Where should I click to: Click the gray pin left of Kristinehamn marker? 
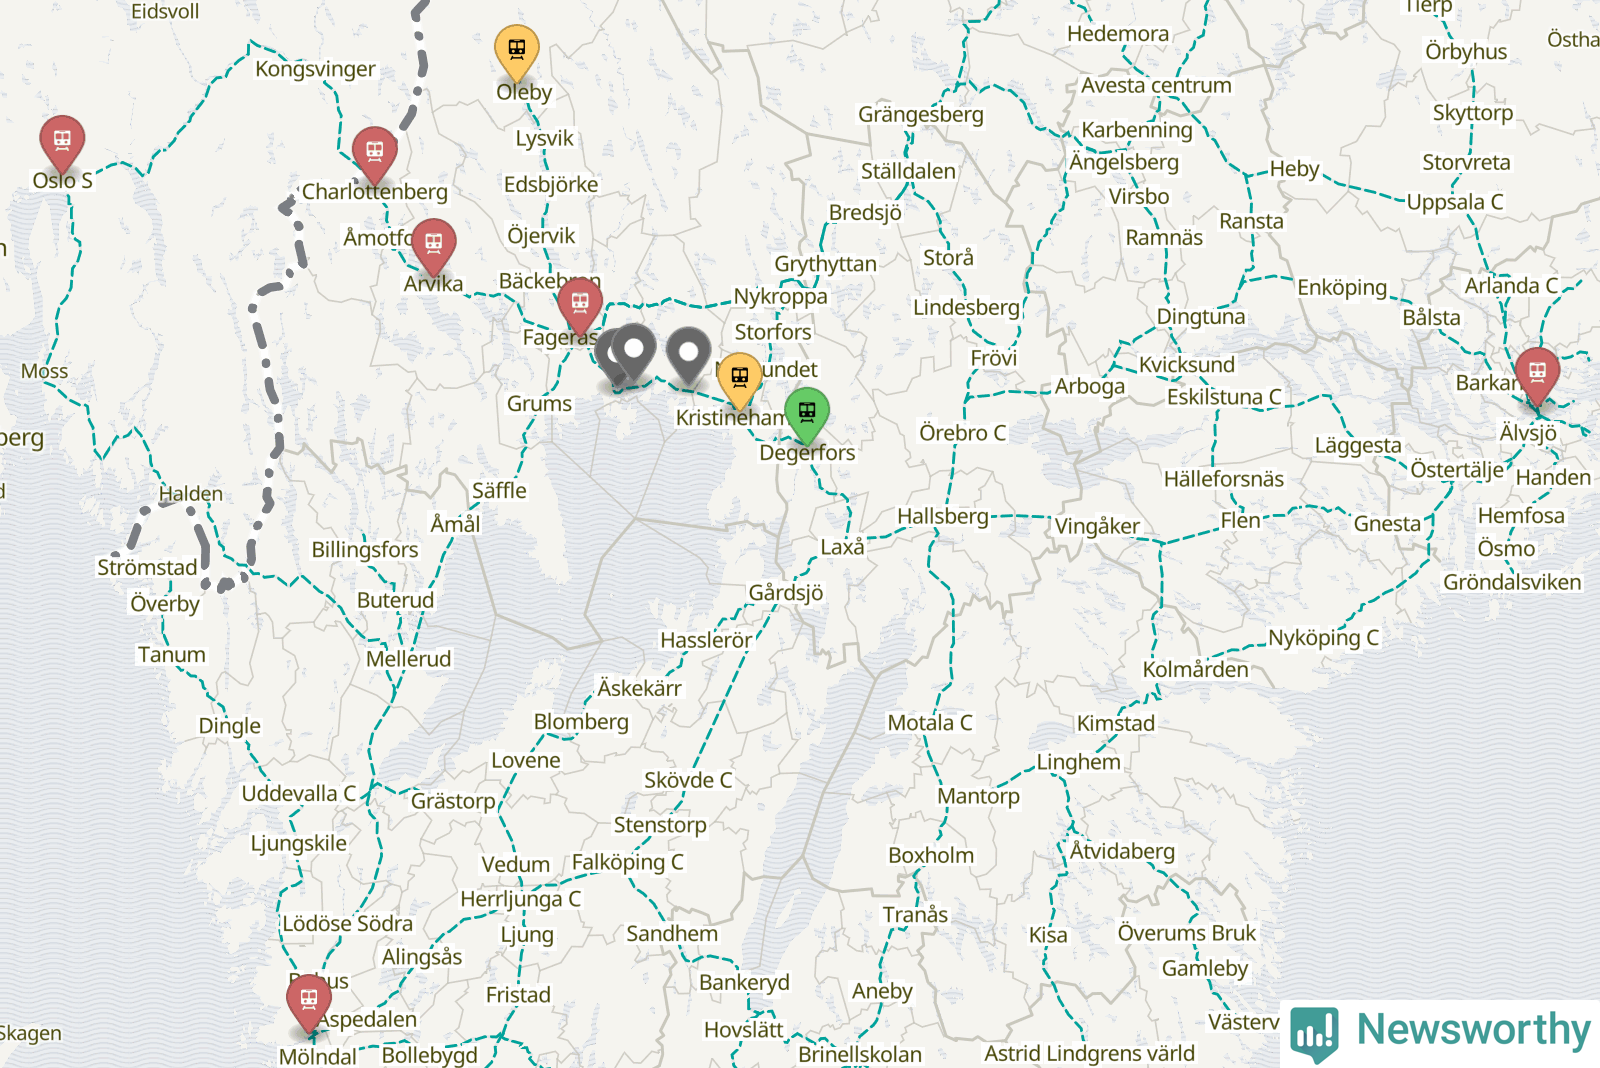pyautogui.click(x=688, y=356)
